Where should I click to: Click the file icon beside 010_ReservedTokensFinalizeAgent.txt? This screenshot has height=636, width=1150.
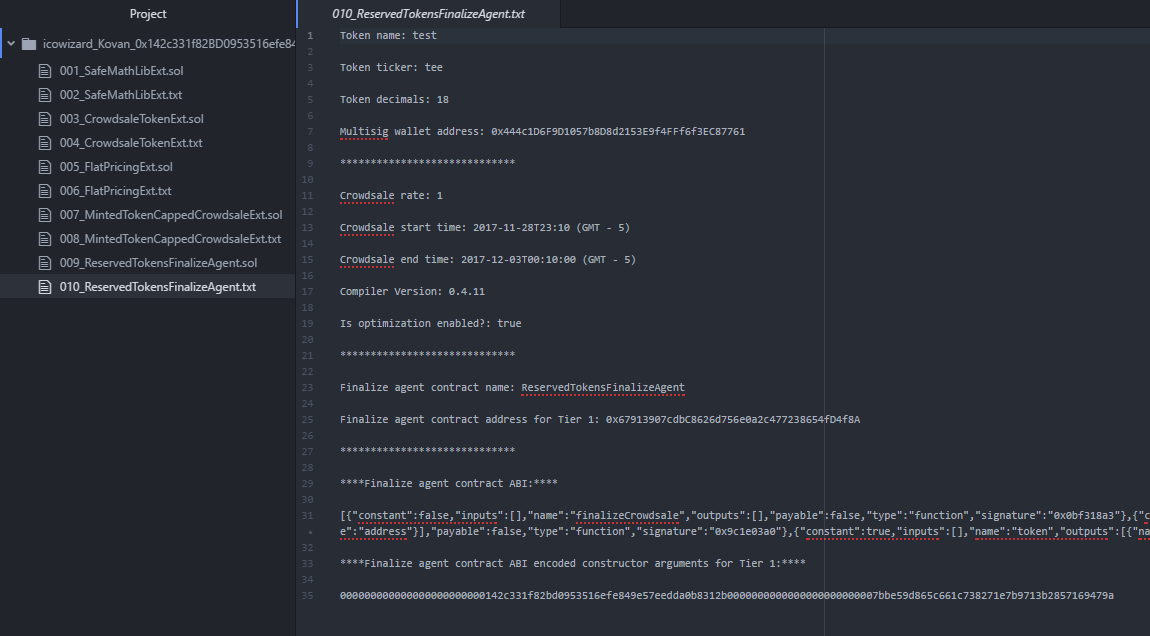click(x=45, y=287)
